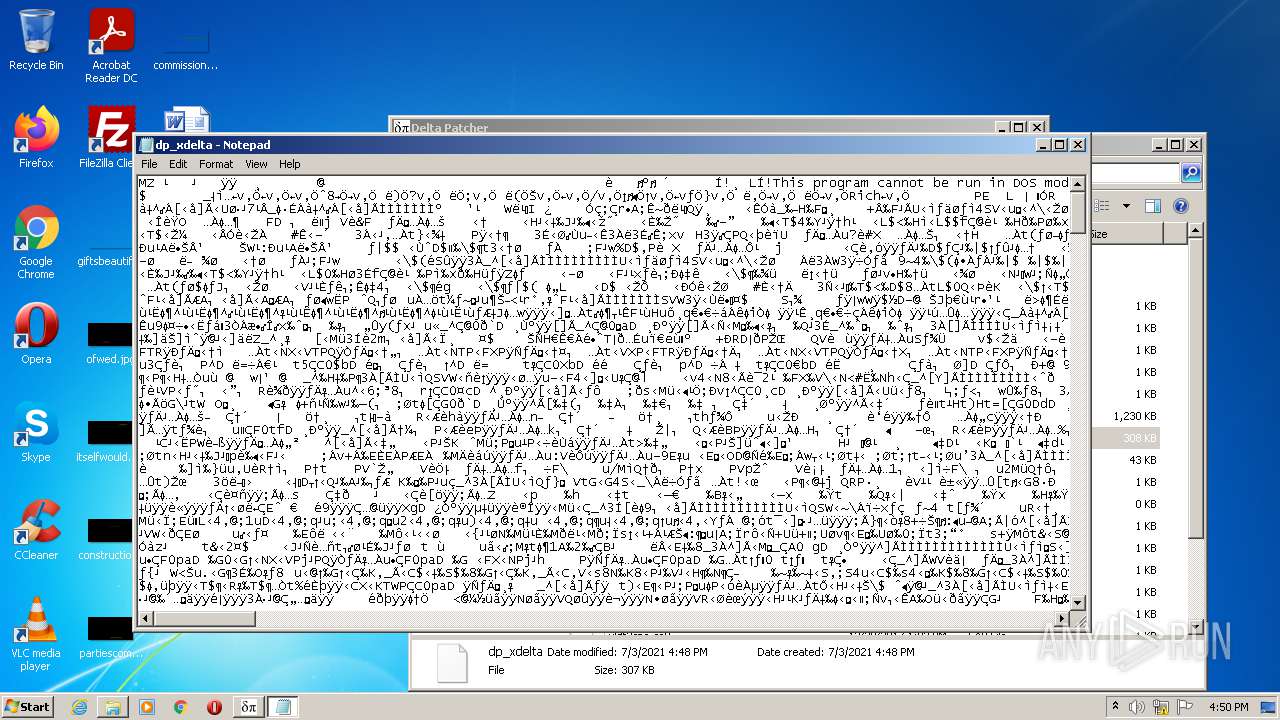Image resolution: width=1280 pixels, height=720 pixels.
Task: Click the Start button
Action: (28, 707)
